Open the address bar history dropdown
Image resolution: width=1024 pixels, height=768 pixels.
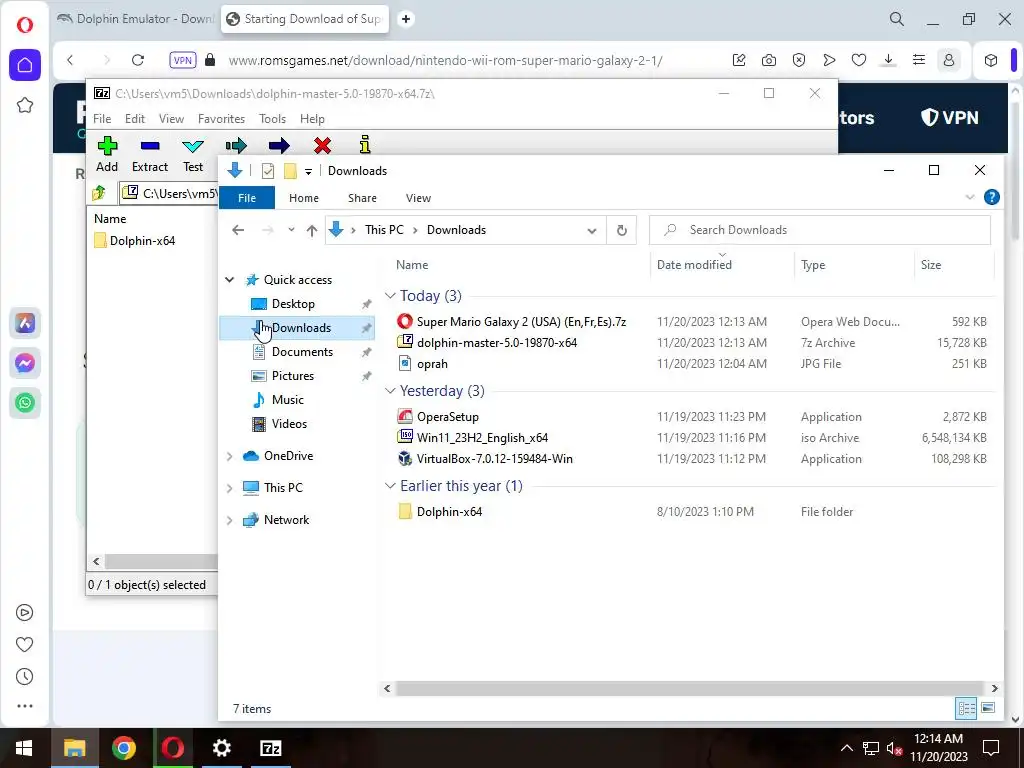592,230
